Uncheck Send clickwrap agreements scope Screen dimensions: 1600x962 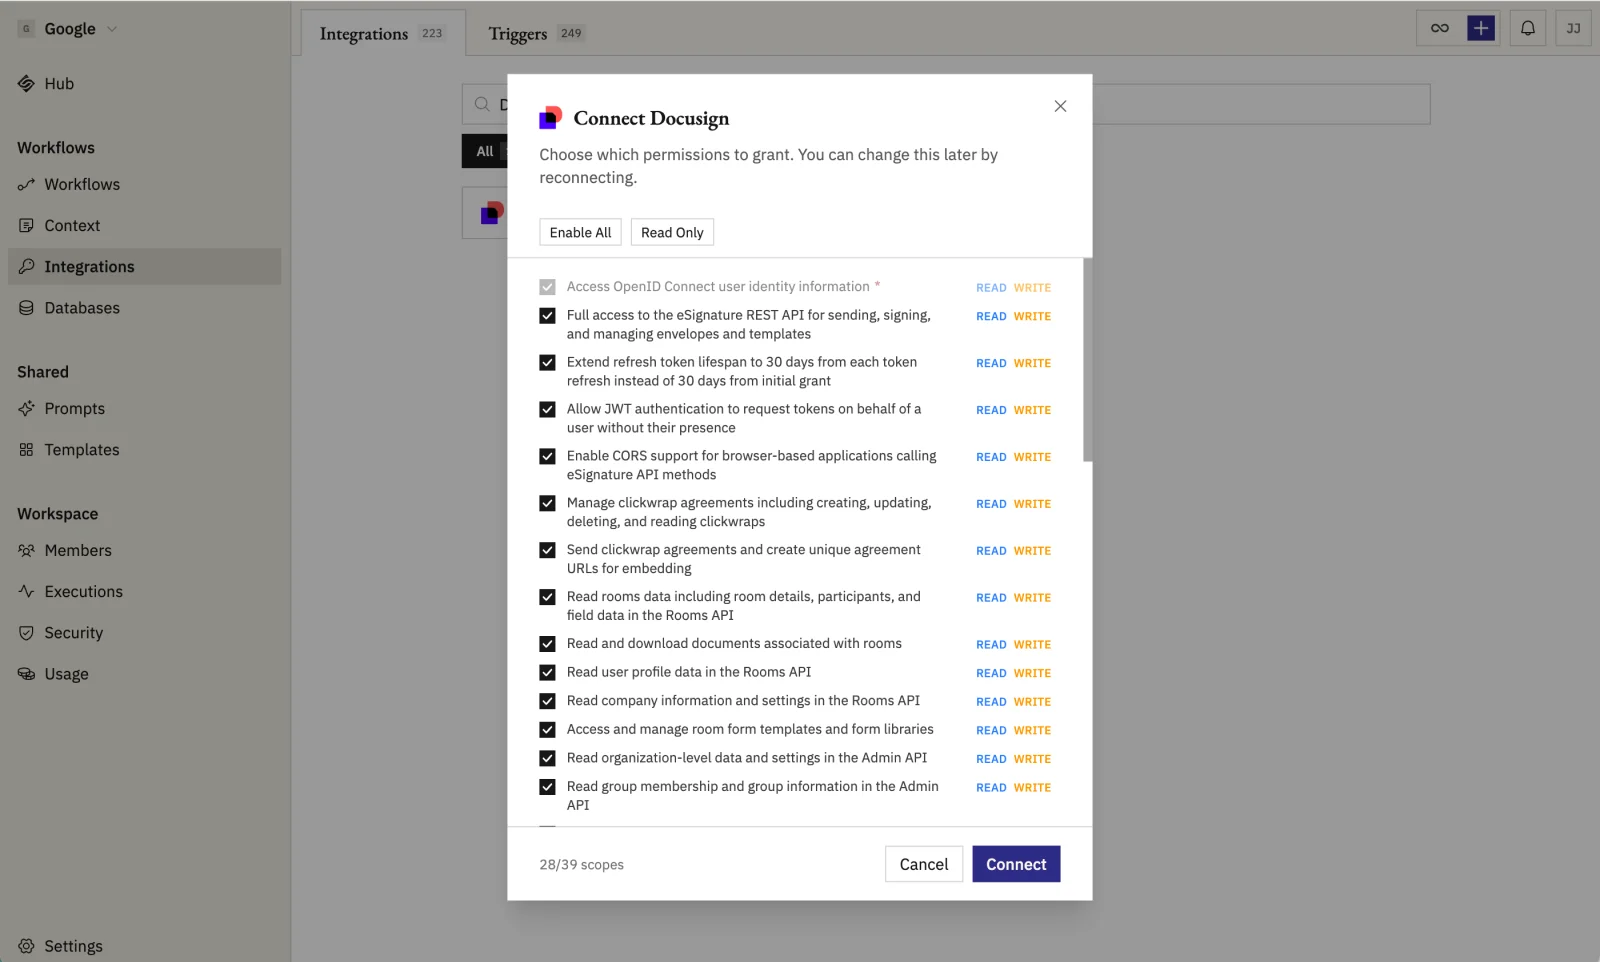pos(547,551)
